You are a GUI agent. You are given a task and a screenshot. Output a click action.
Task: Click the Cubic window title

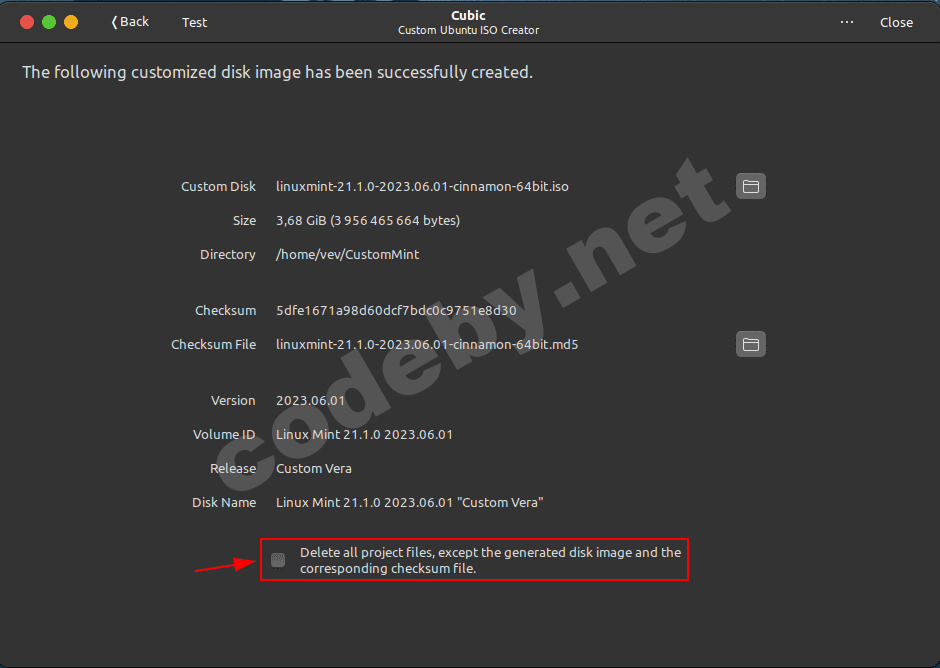pos(468,16)
